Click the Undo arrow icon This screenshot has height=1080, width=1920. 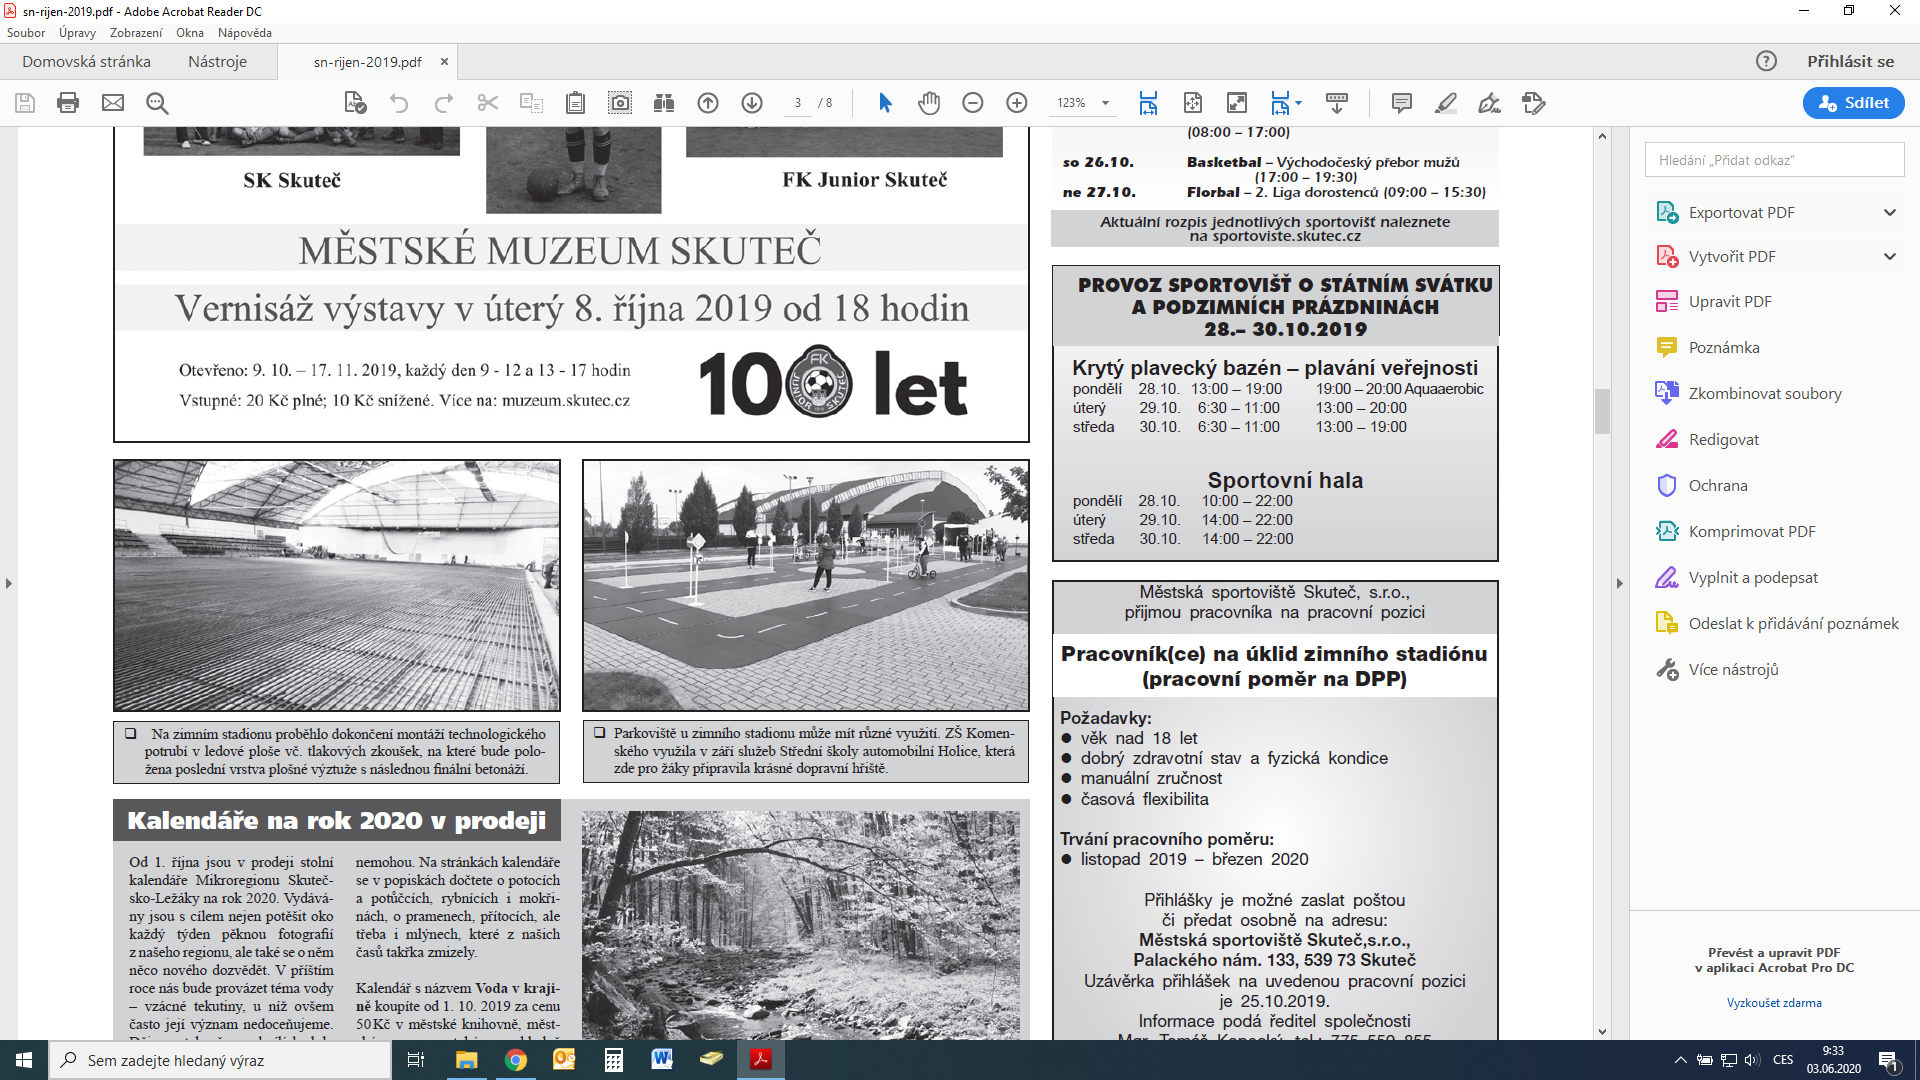click(399, 103)
